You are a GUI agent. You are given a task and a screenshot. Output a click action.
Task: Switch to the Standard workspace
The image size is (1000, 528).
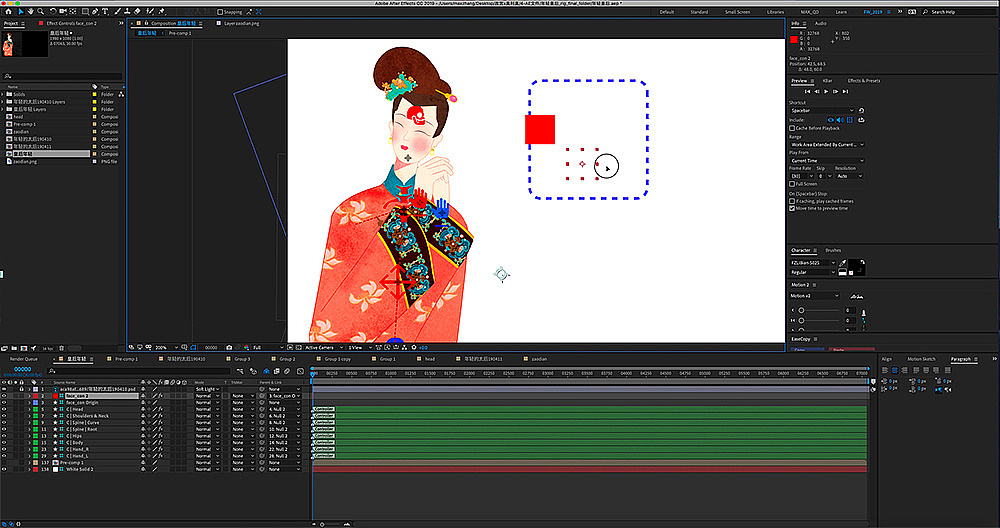pyautogui.click(x=699, y=11)
